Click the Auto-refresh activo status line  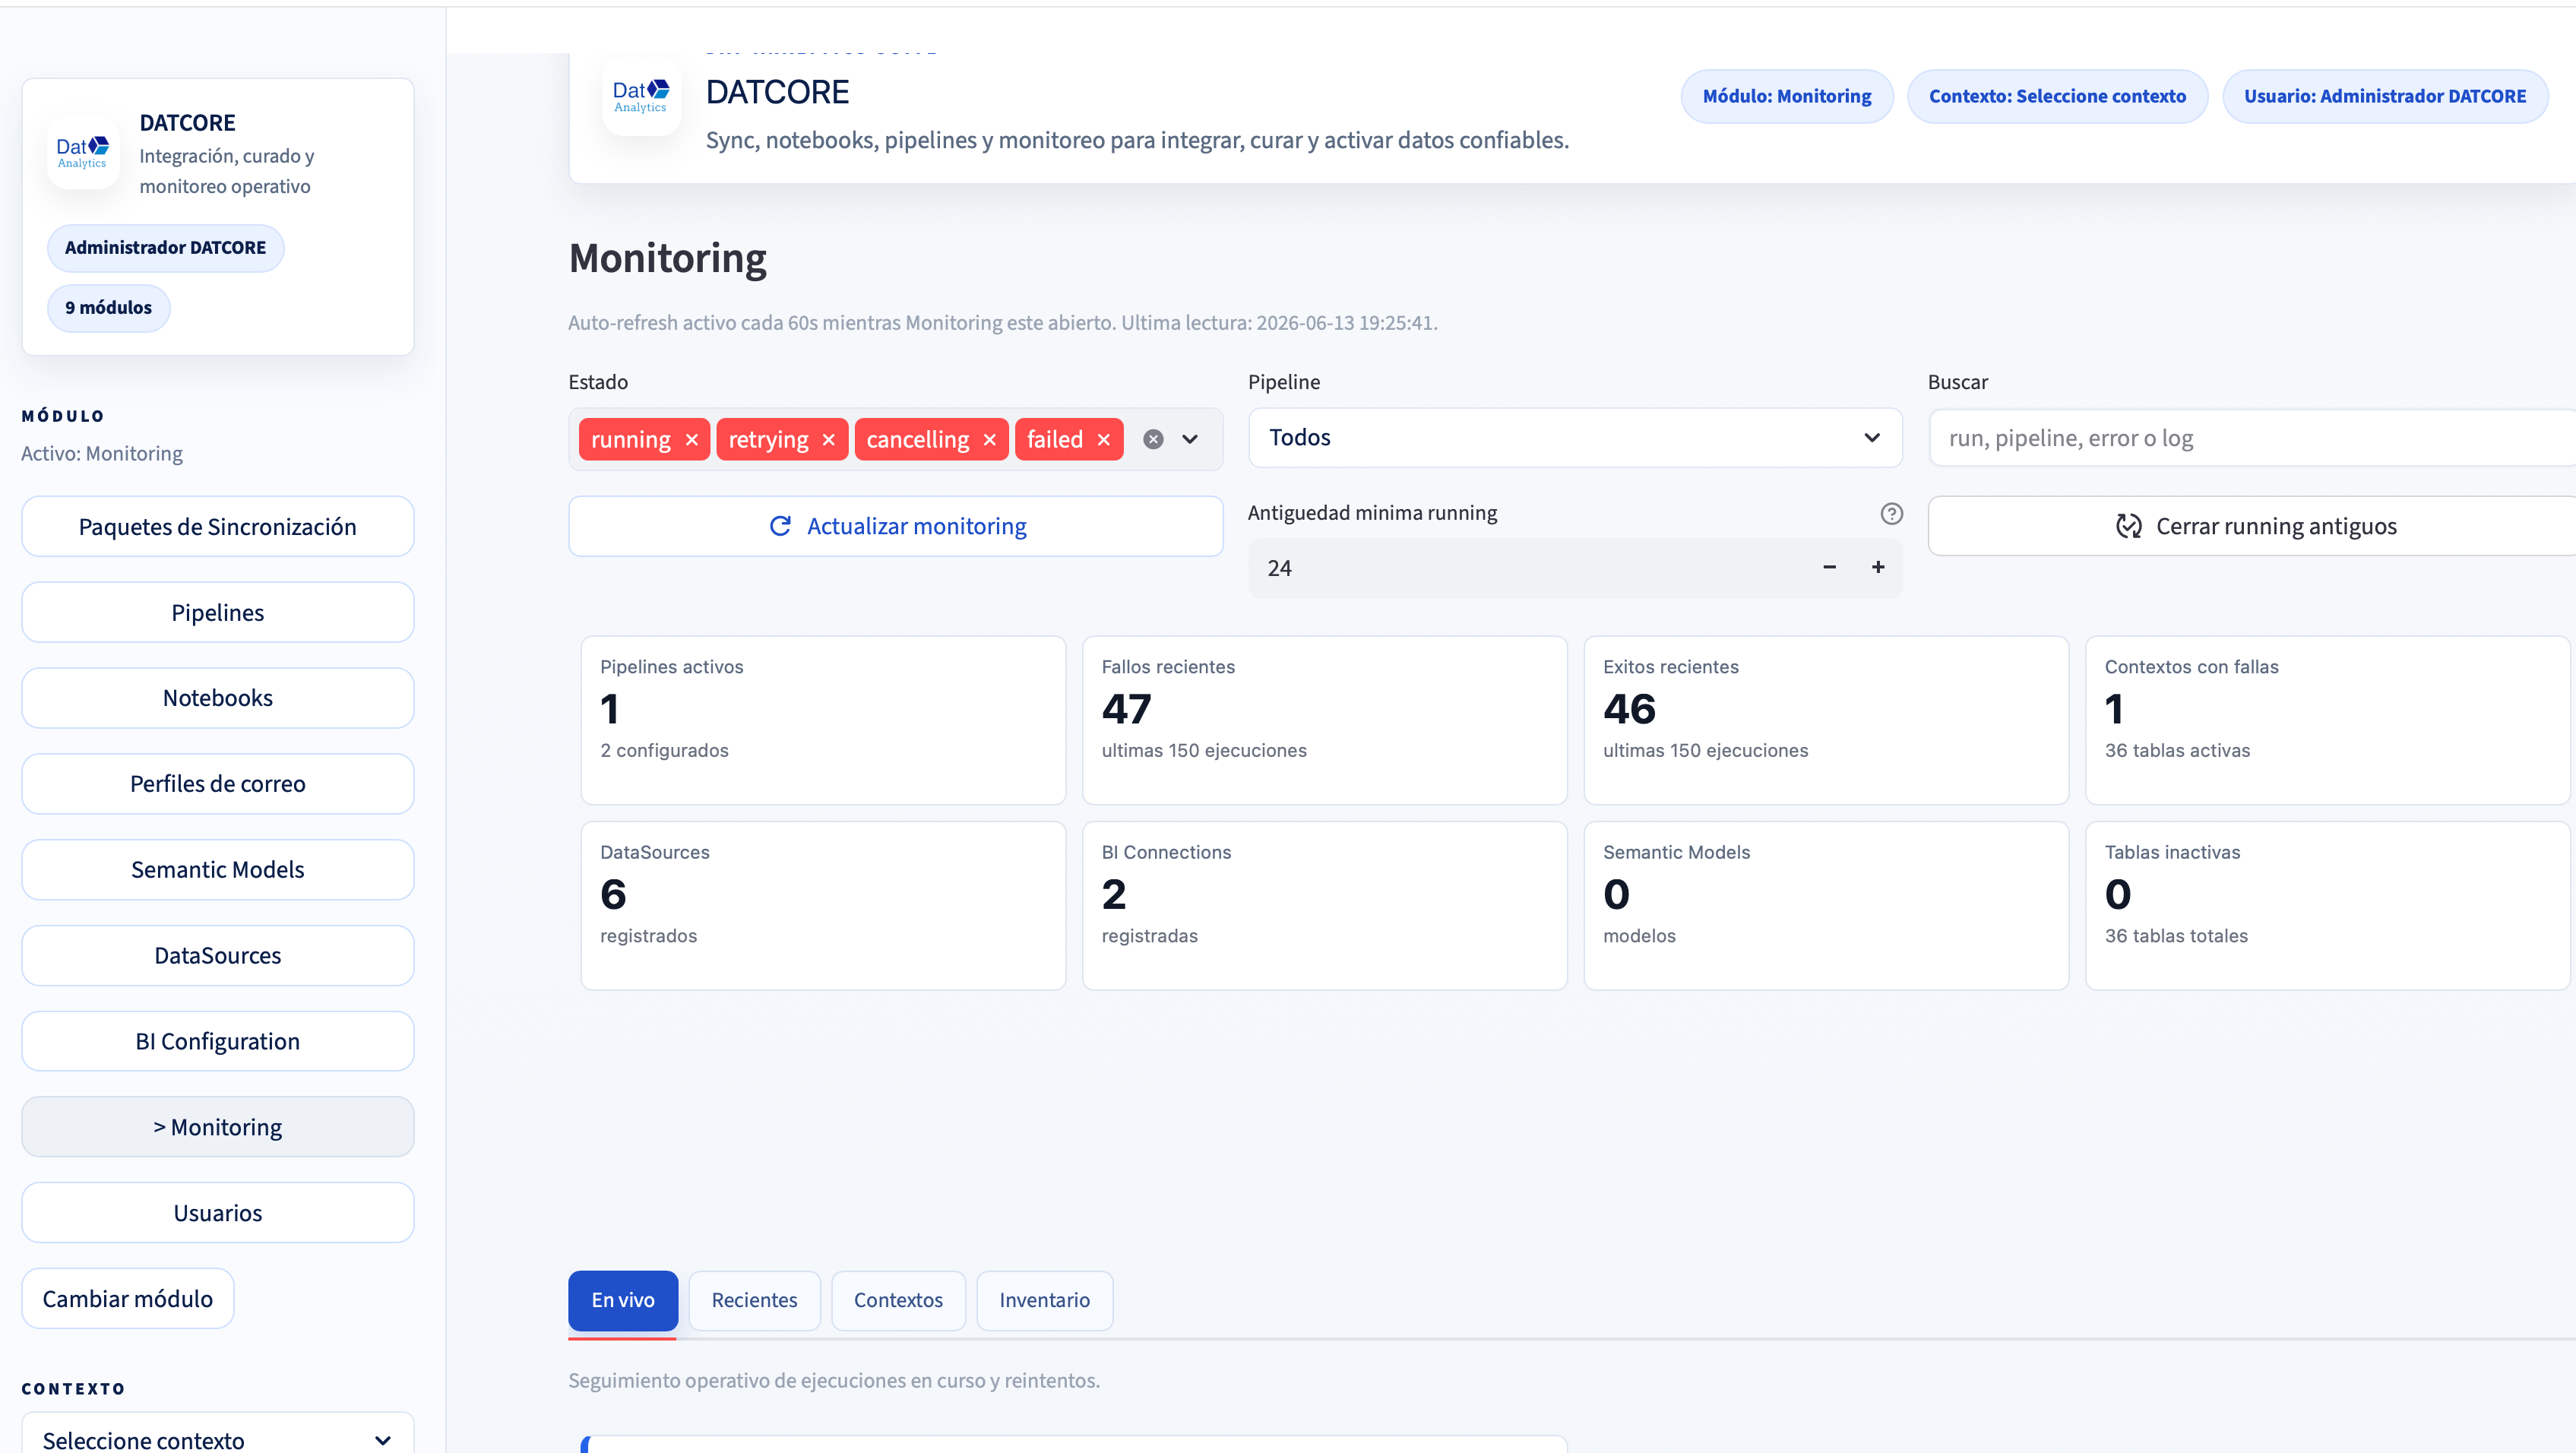pyautogui.click(x=1003, y=323)
